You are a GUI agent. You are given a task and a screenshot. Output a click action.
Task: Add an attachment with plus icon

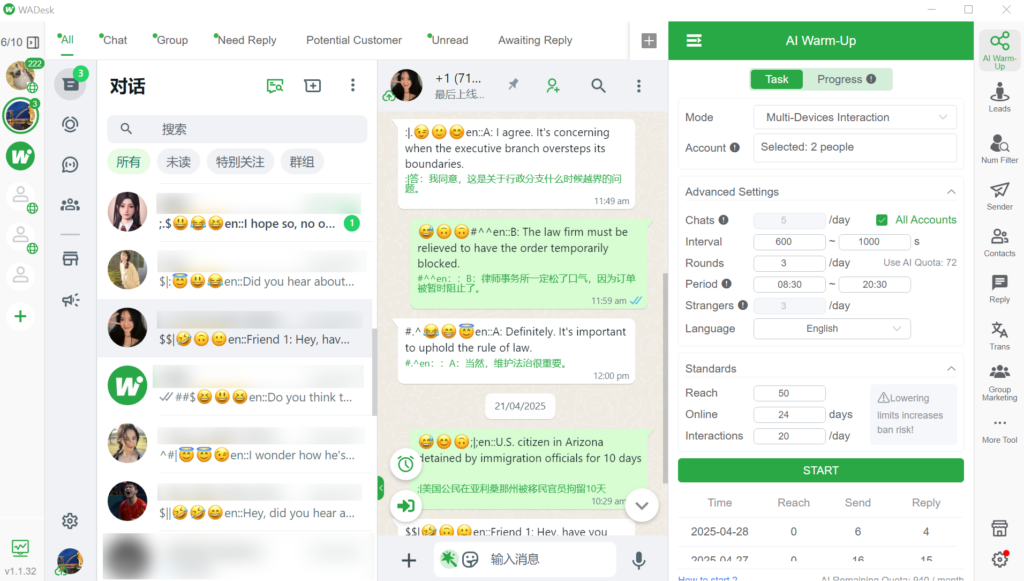click(409, 559)
